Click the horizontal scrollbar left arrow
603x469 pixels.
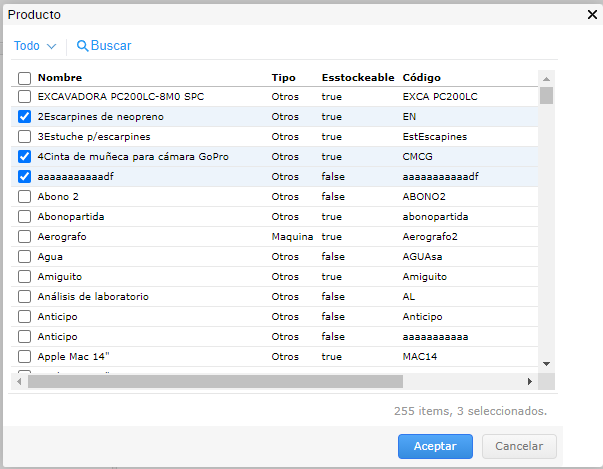pyautogui.click(x=17, y=381)
